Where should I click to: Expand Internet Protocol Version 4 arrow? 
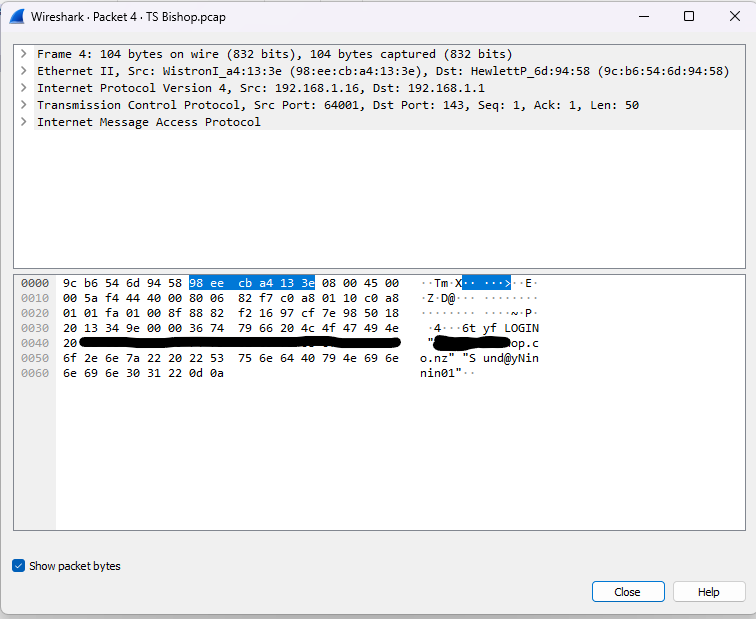tap(23, 88)
